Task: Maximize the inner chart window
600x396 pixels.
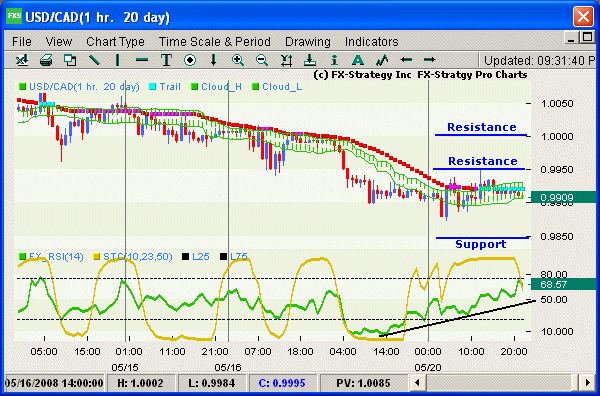Action: 587,37
